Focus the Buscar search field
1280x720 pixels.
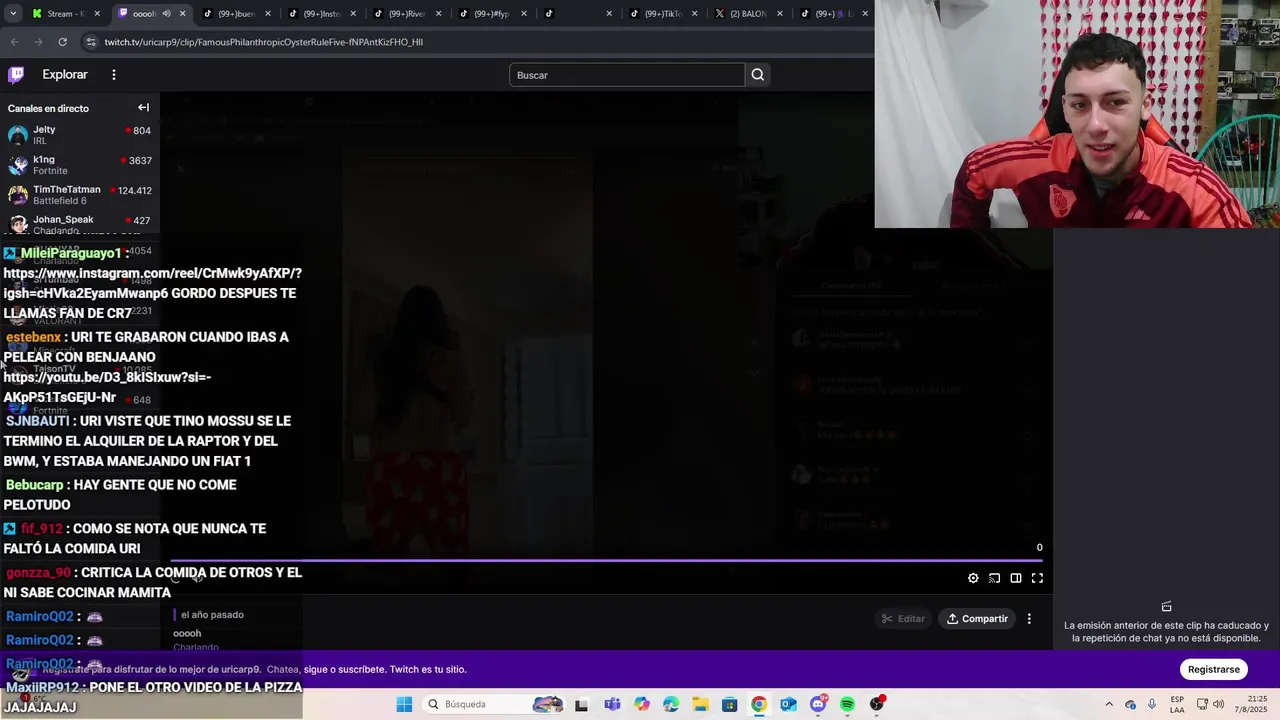[x=627, y=75]
